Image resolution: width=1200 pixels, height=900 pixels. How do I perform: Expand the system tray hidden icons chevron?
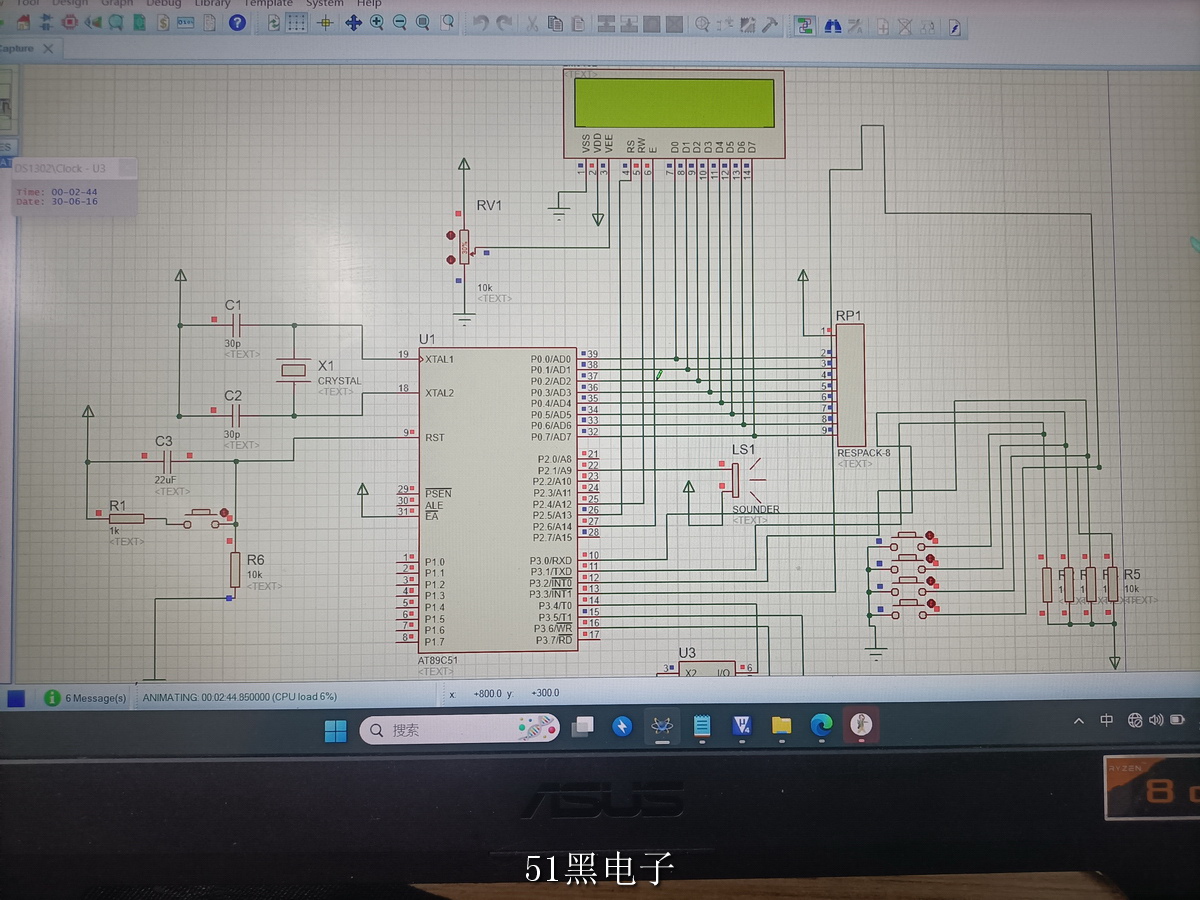pos(1079,721)
